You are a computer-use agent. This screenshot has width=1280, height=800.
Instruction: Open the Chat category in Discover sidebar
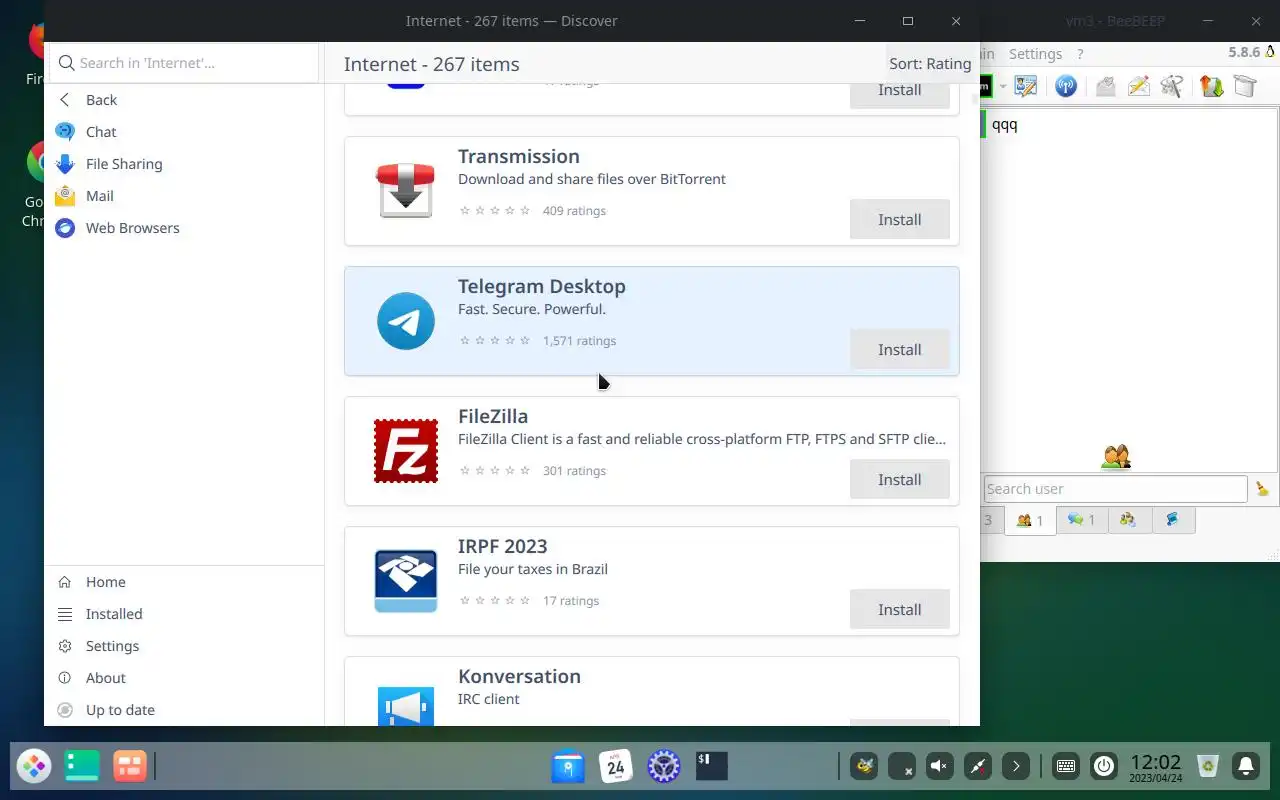point(184,132)
